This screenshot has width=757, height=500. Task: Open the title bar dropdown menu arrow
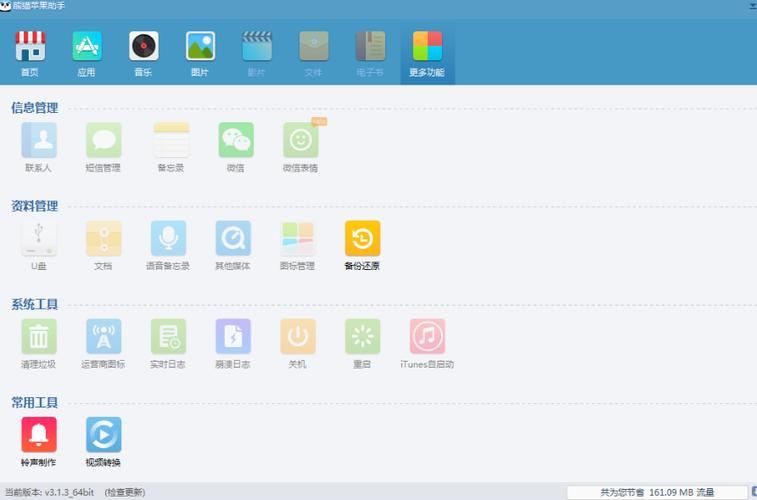(x=752, y=6)
